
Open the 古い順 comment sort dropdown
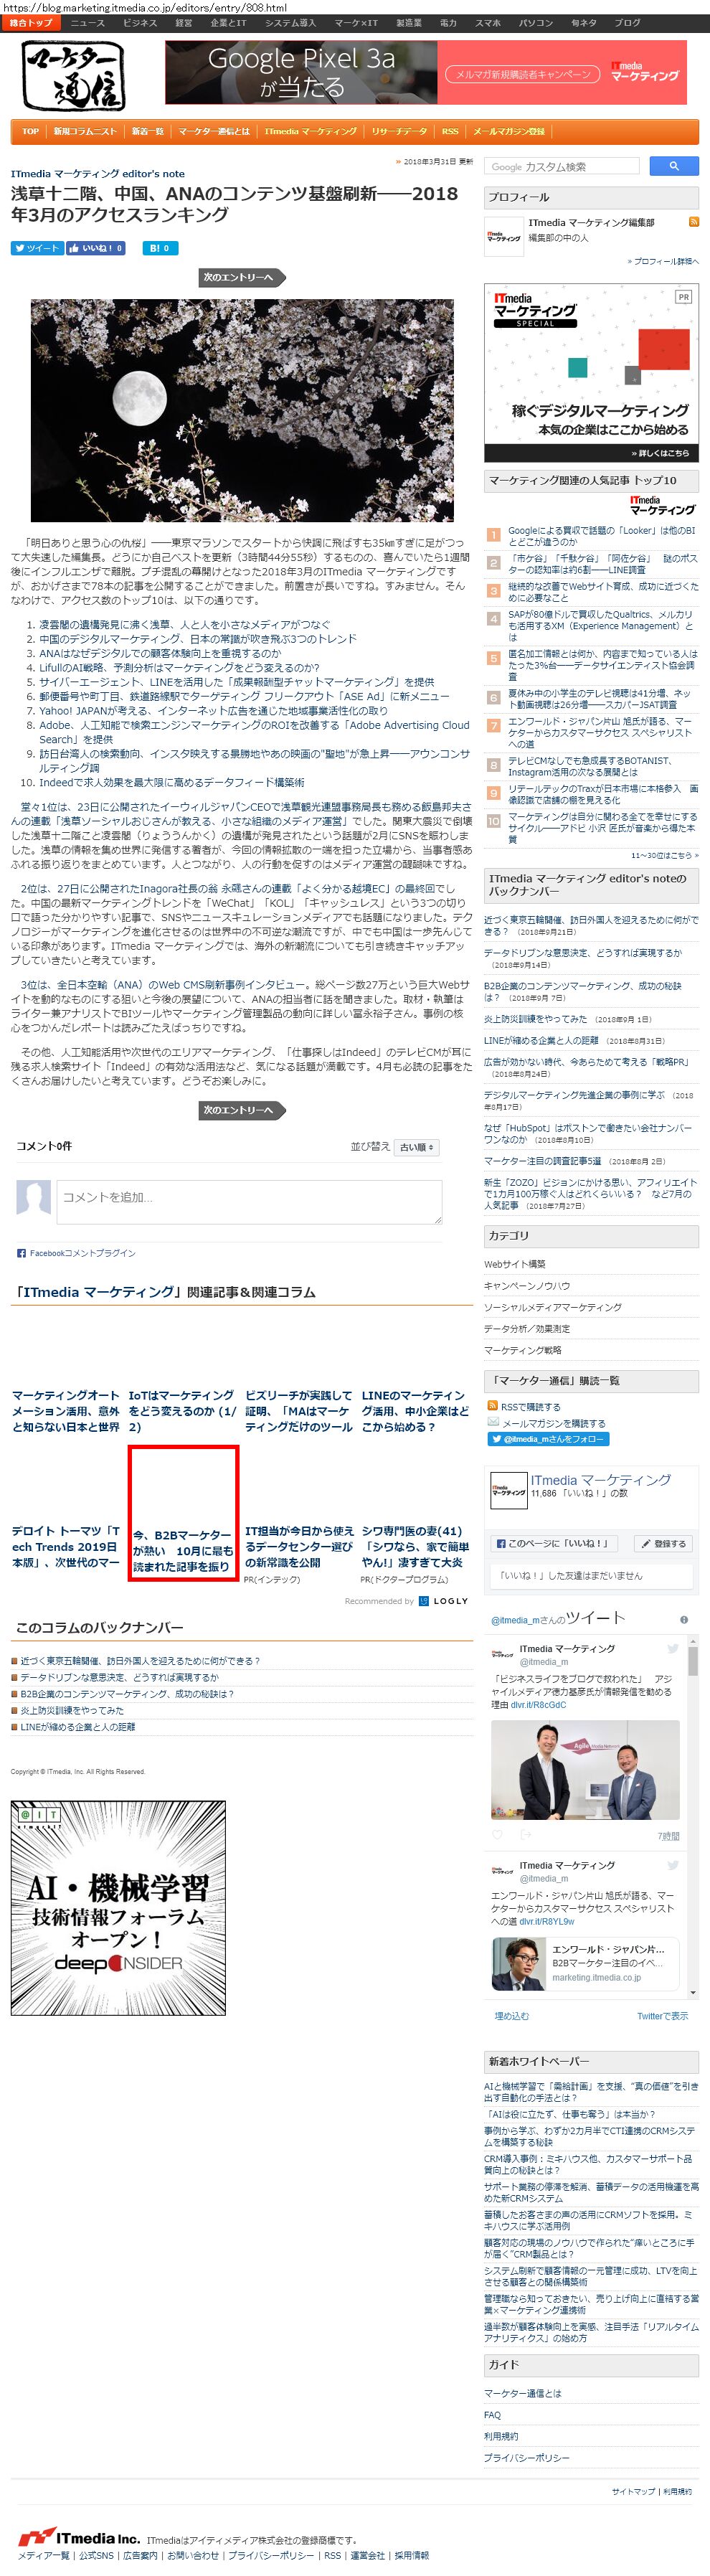coord(416,1146)
